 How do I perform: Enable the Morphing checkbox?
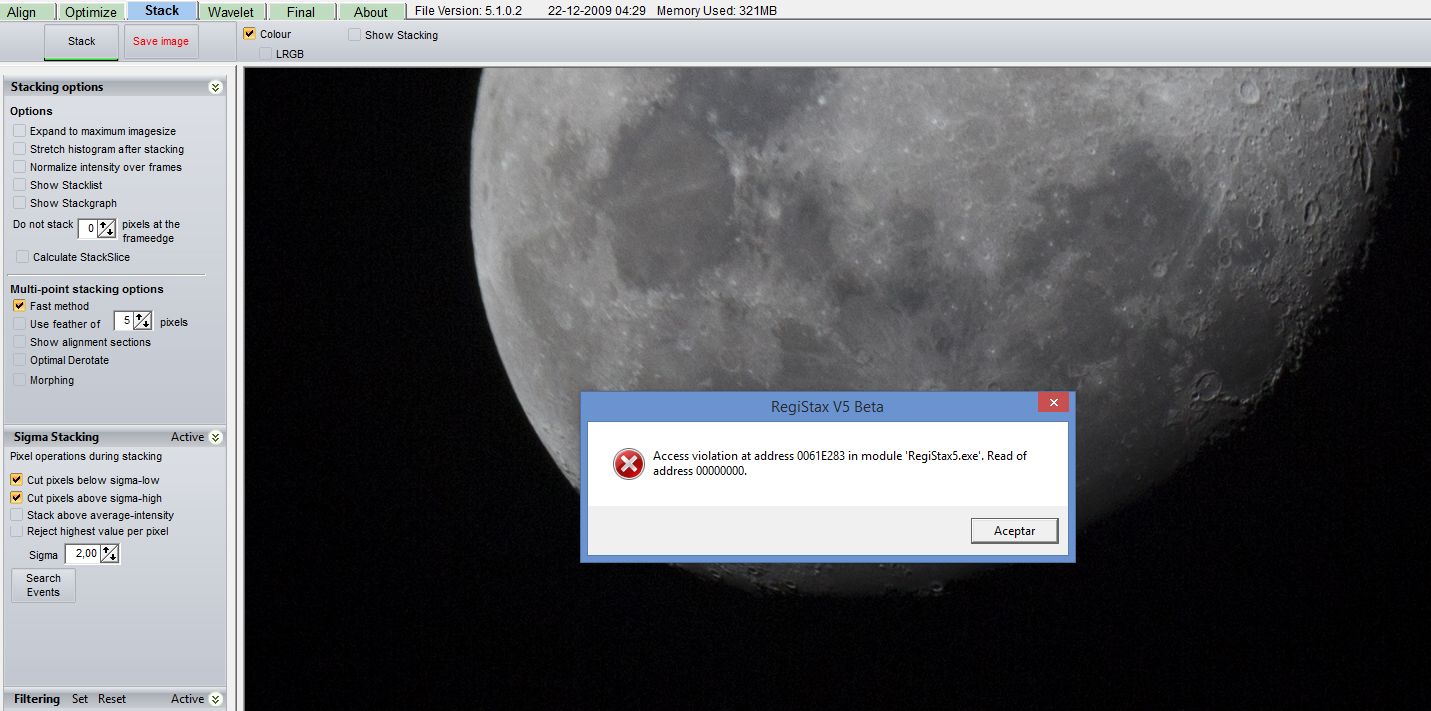click(20, 380)
